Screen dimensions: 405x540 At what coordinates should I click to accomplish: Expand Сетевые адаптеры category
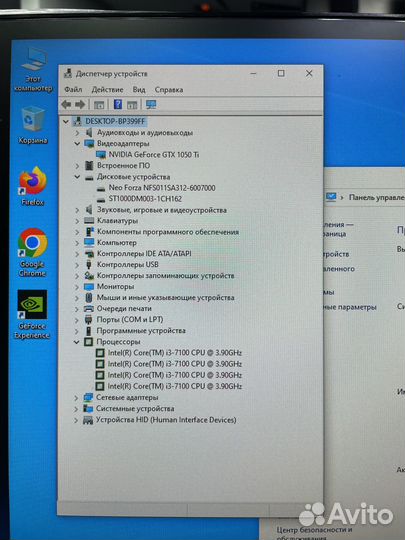pos(76,398)
